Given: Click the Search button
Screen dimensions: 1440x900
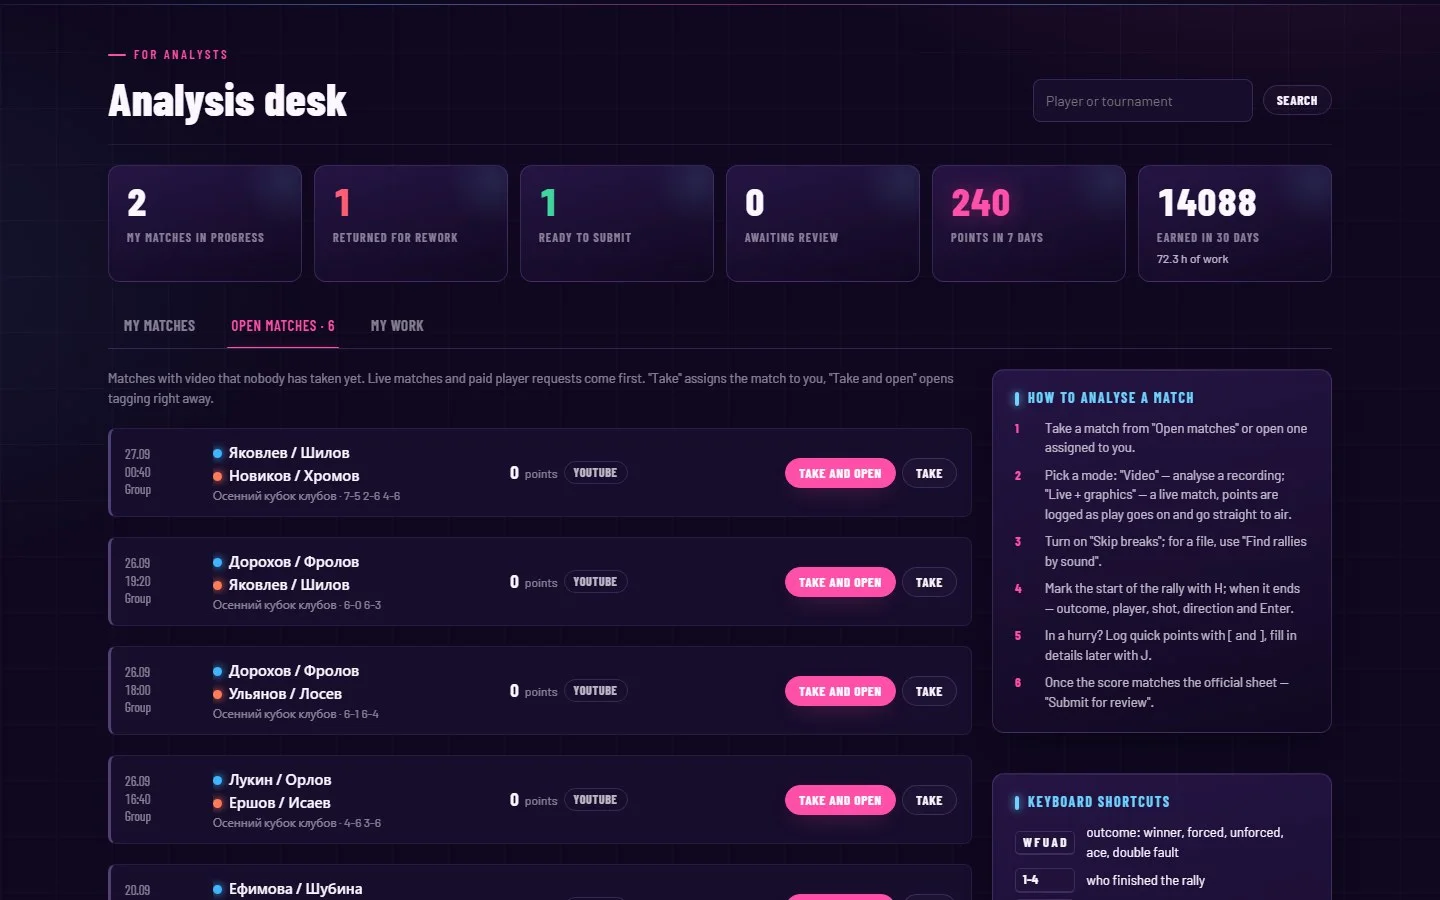Looking at the screenshot, I should (x=1297, y=101).
